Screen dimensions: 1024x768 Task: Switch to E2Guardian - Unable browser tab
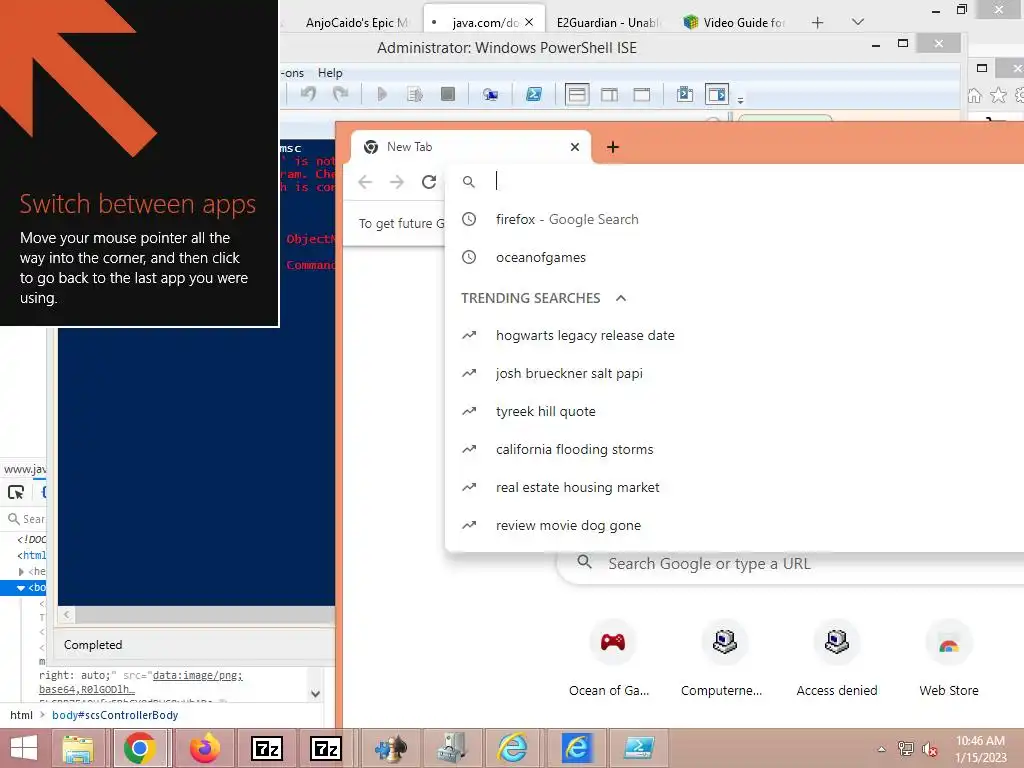coord(607,23)
